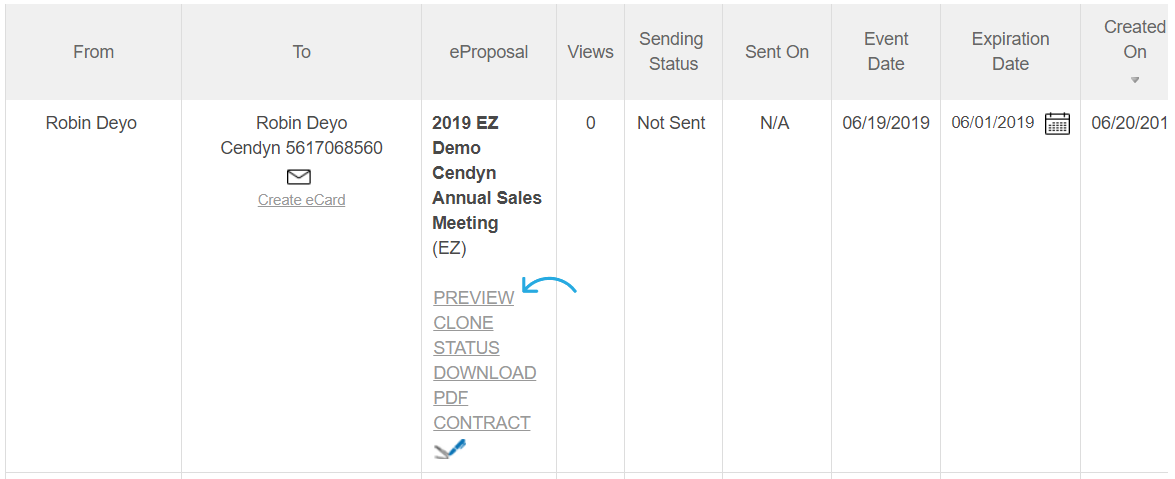Sort by the From column header

pos(94,52)
